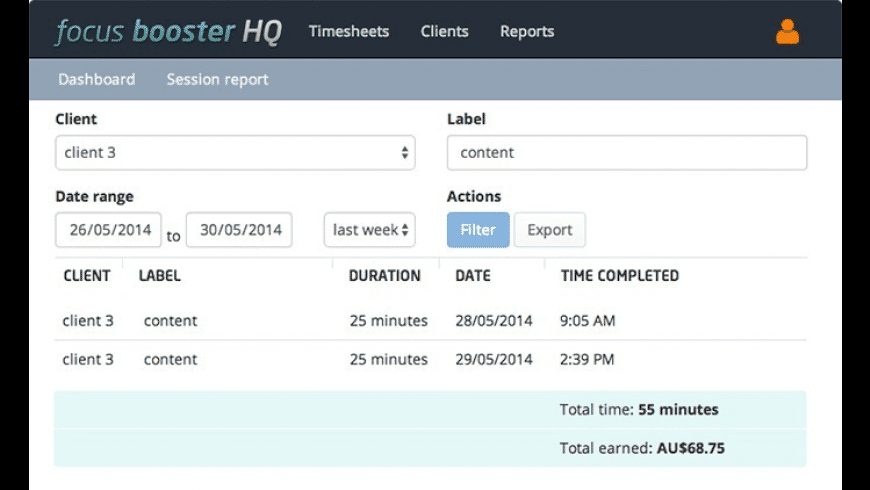870x490 pixels.
Task: Switch to the Session report tab
Action: [x=218, y=79]
